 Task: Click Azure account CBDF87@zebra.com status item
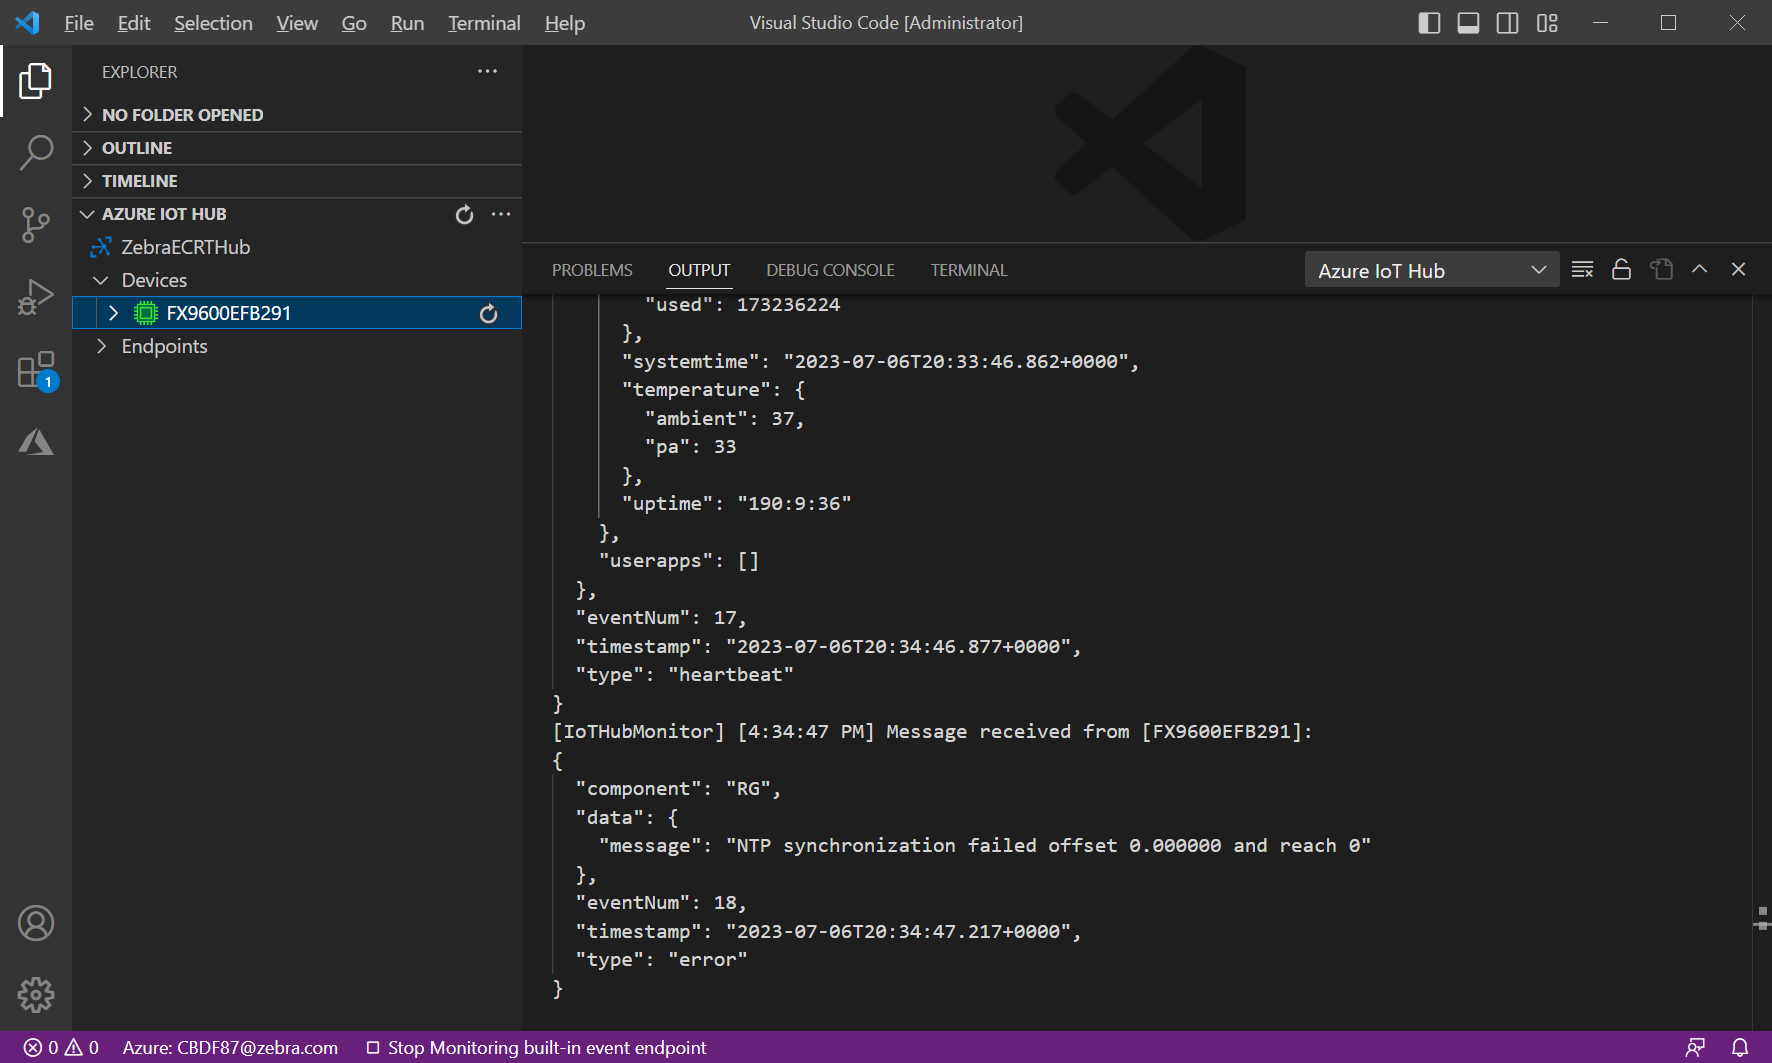tap(230, 1047)
